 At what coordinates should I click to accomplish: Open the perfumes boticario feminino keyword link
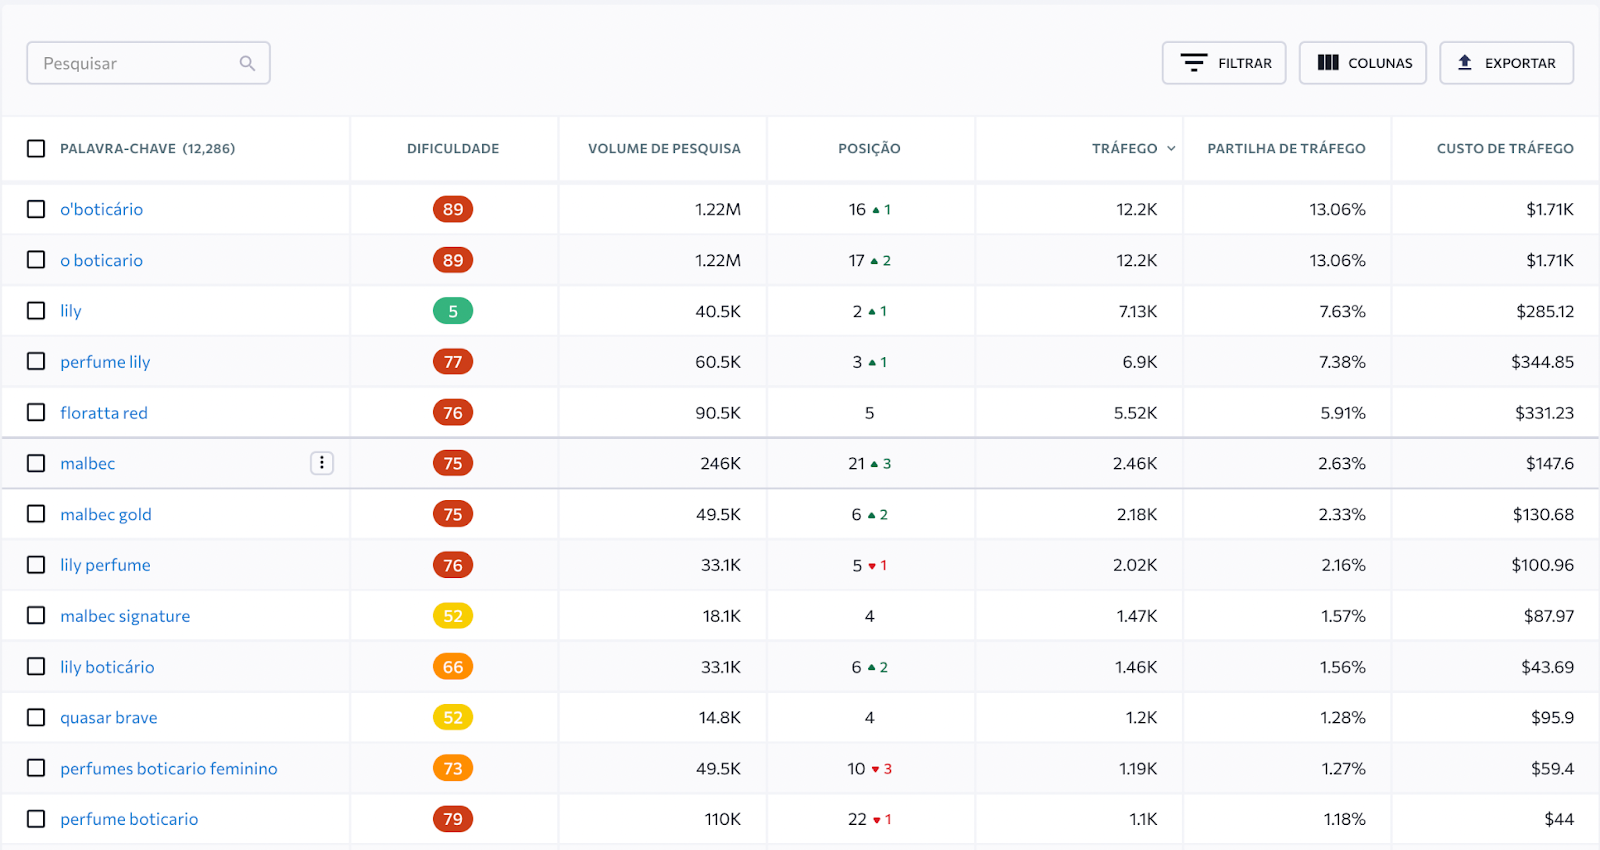click(169, 768)
